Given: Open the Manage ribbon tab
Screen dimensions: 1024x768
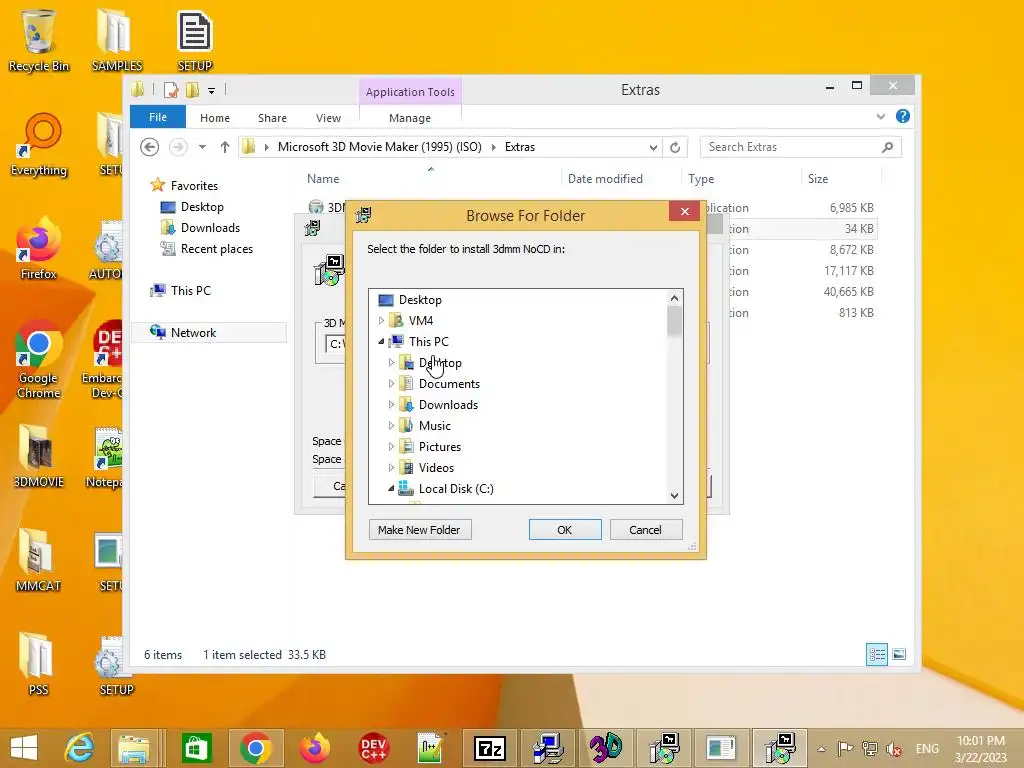Looking at the screenshot, I should [x=409, y=118].
